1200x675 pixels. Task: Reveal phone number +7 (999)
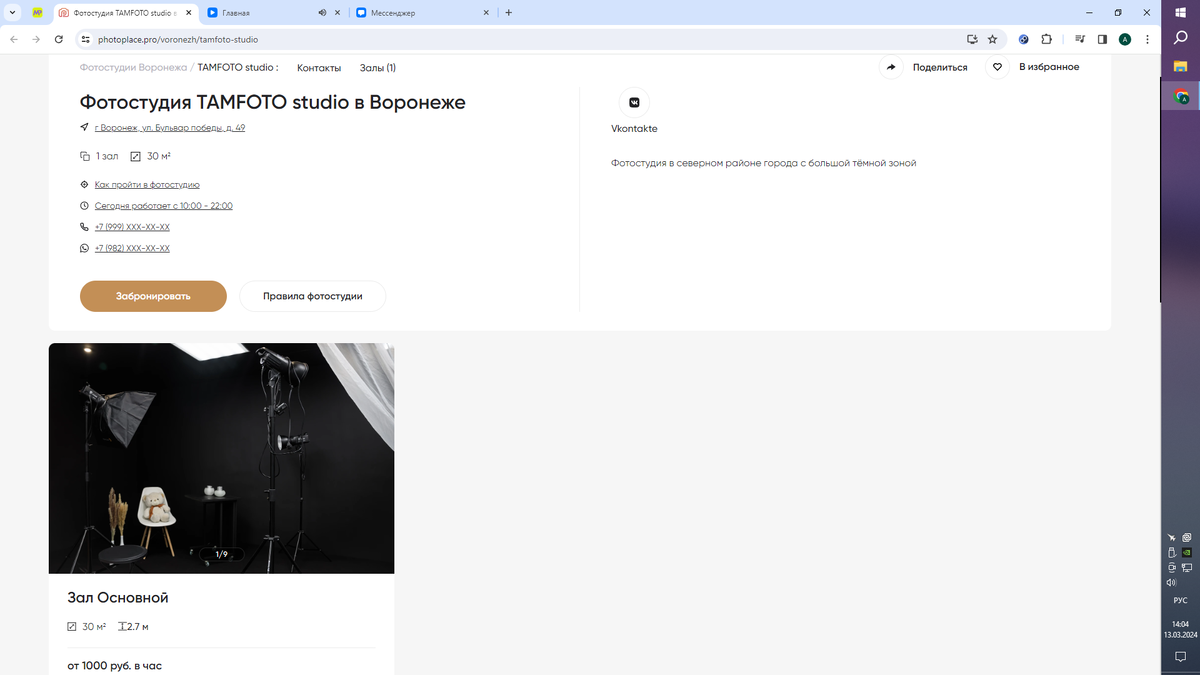pyautogui.click(x=132, y=227)
